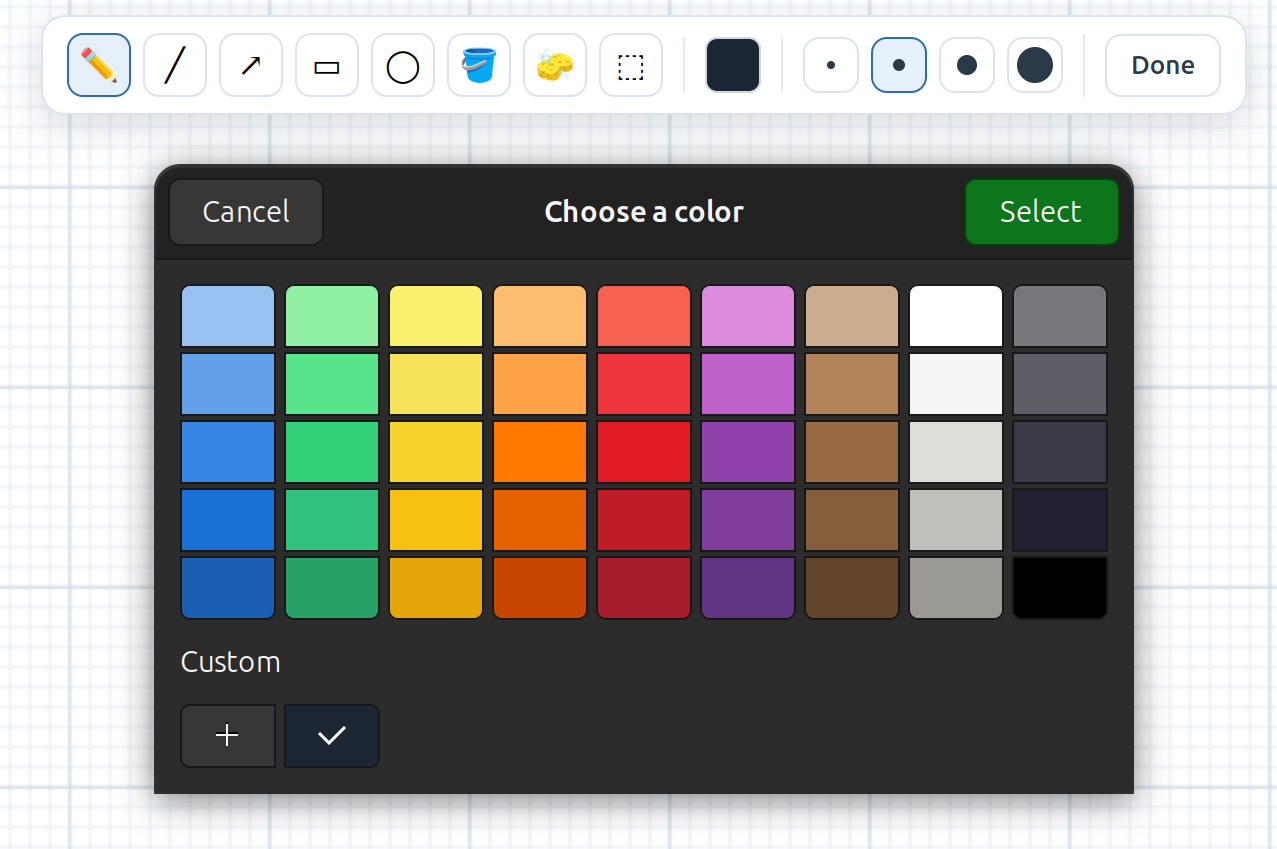Click the Done button in toolbar
Viewport: 1277px width, 849px height.
[x=1163, y=65]
